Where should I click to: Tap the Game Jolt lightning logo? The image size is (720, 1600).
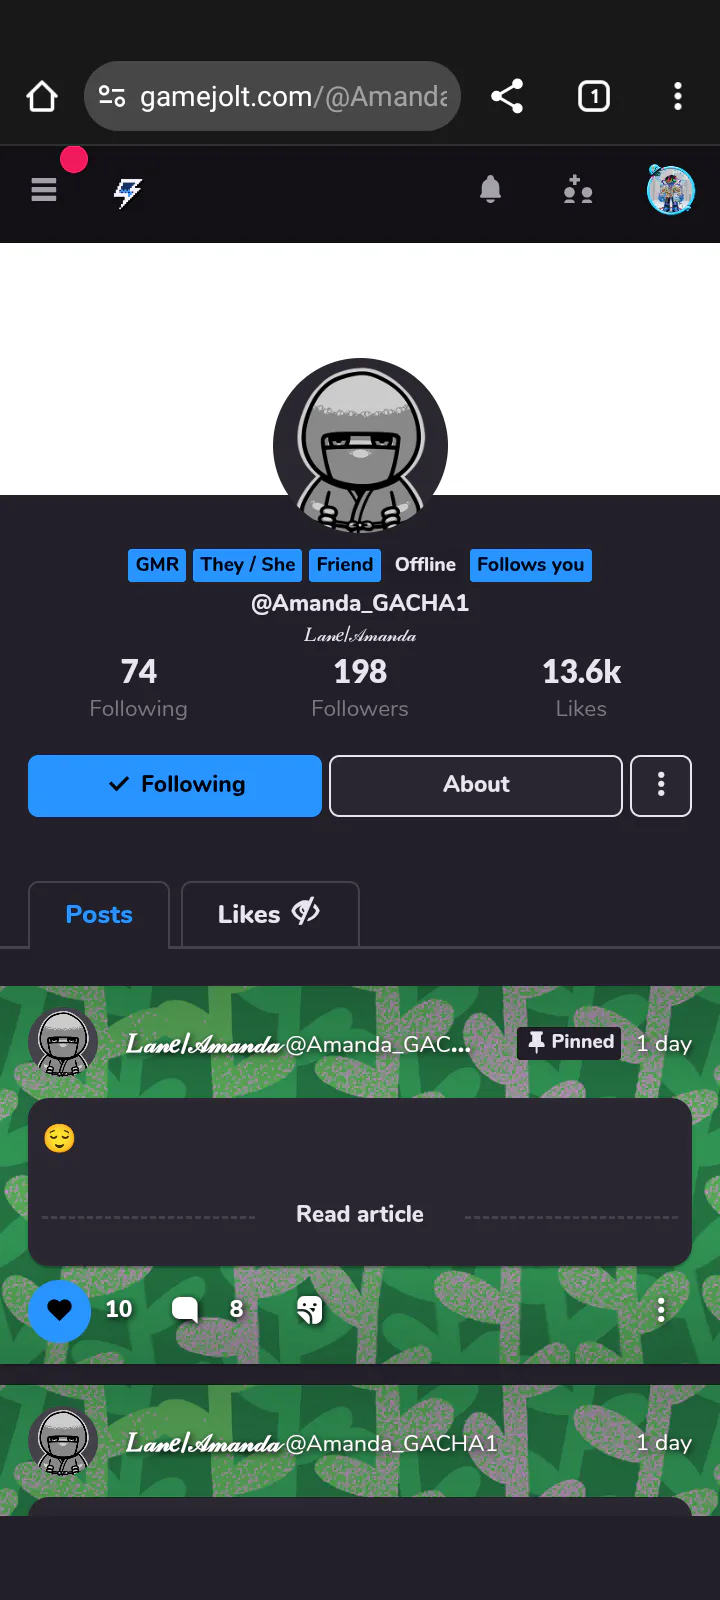[x=128, y=192]
